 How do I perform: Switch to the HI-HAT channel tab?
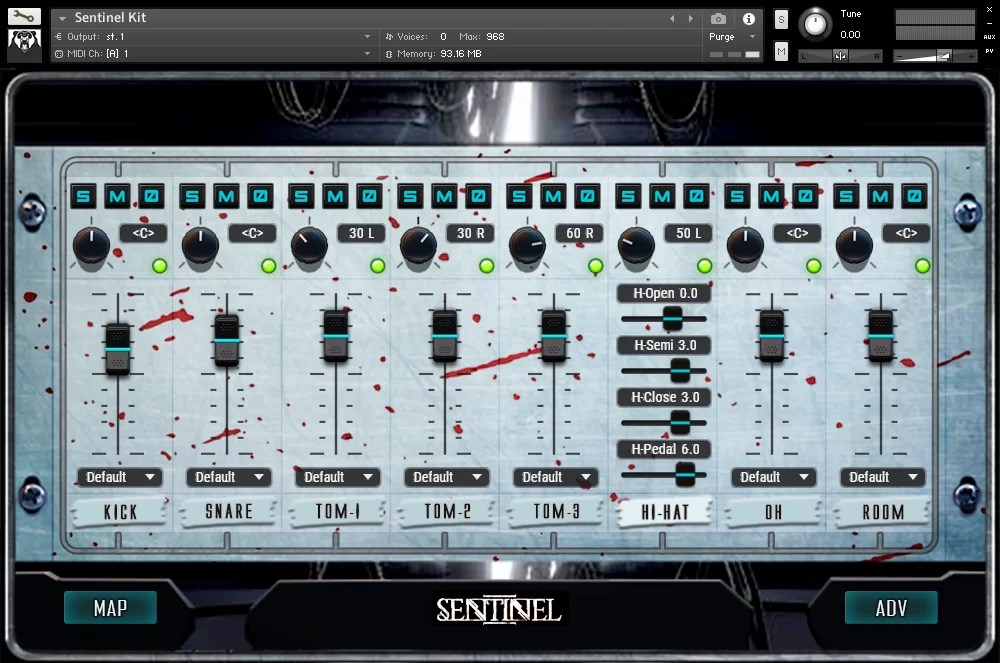click(x=663, y=511)
